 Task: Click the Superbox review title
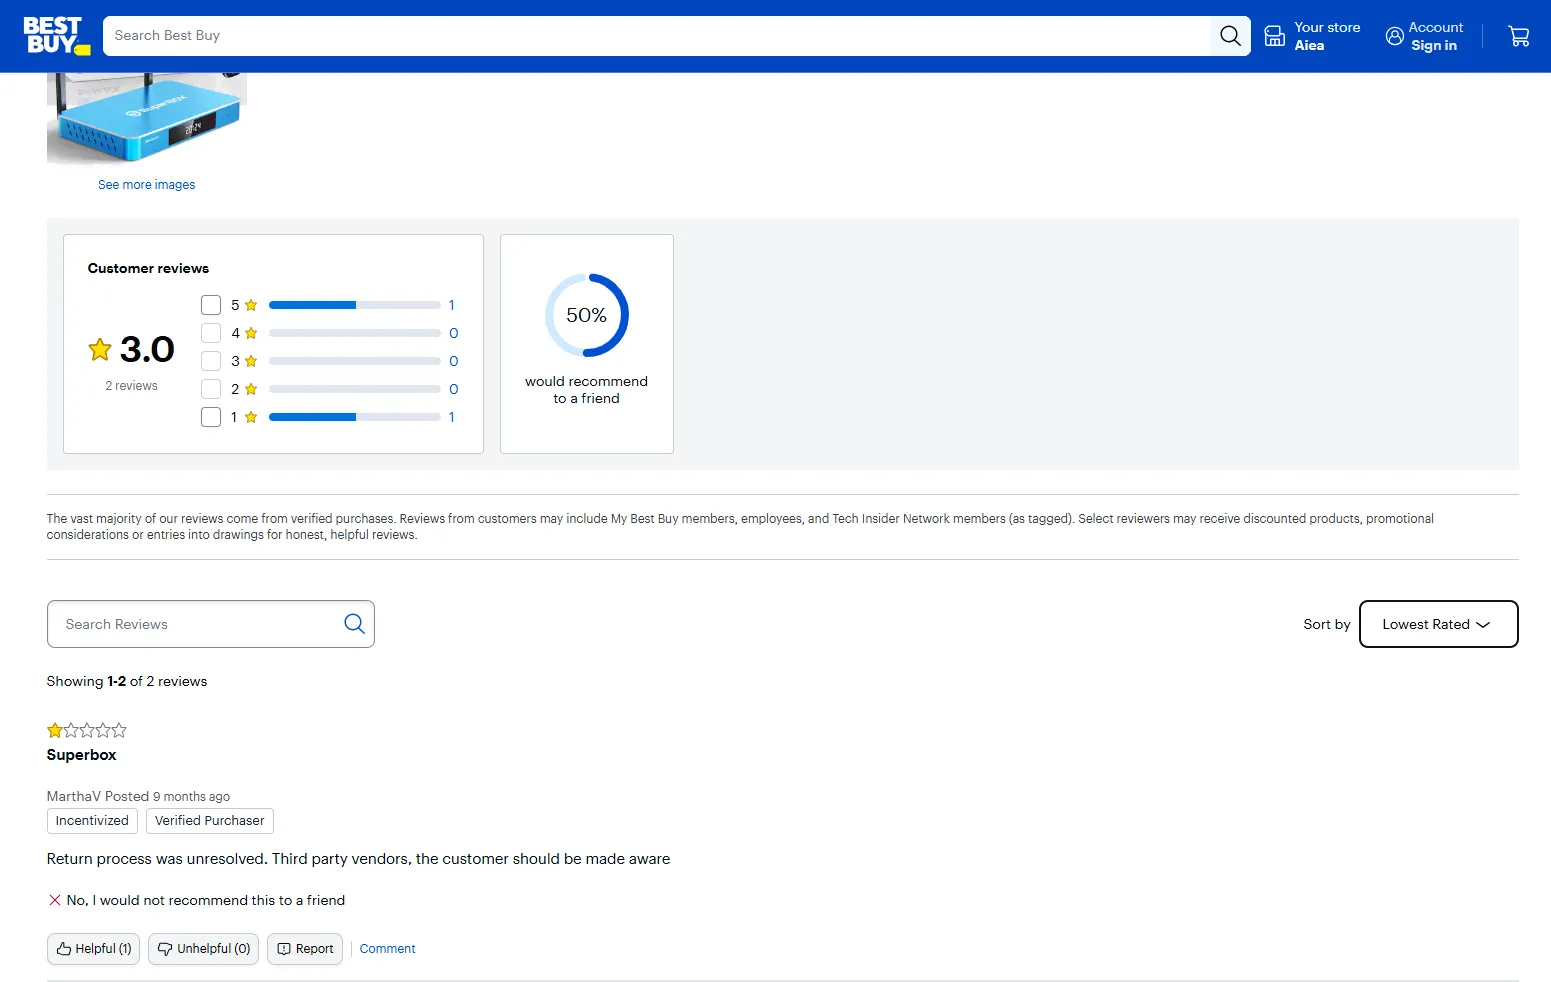(82, 755)
